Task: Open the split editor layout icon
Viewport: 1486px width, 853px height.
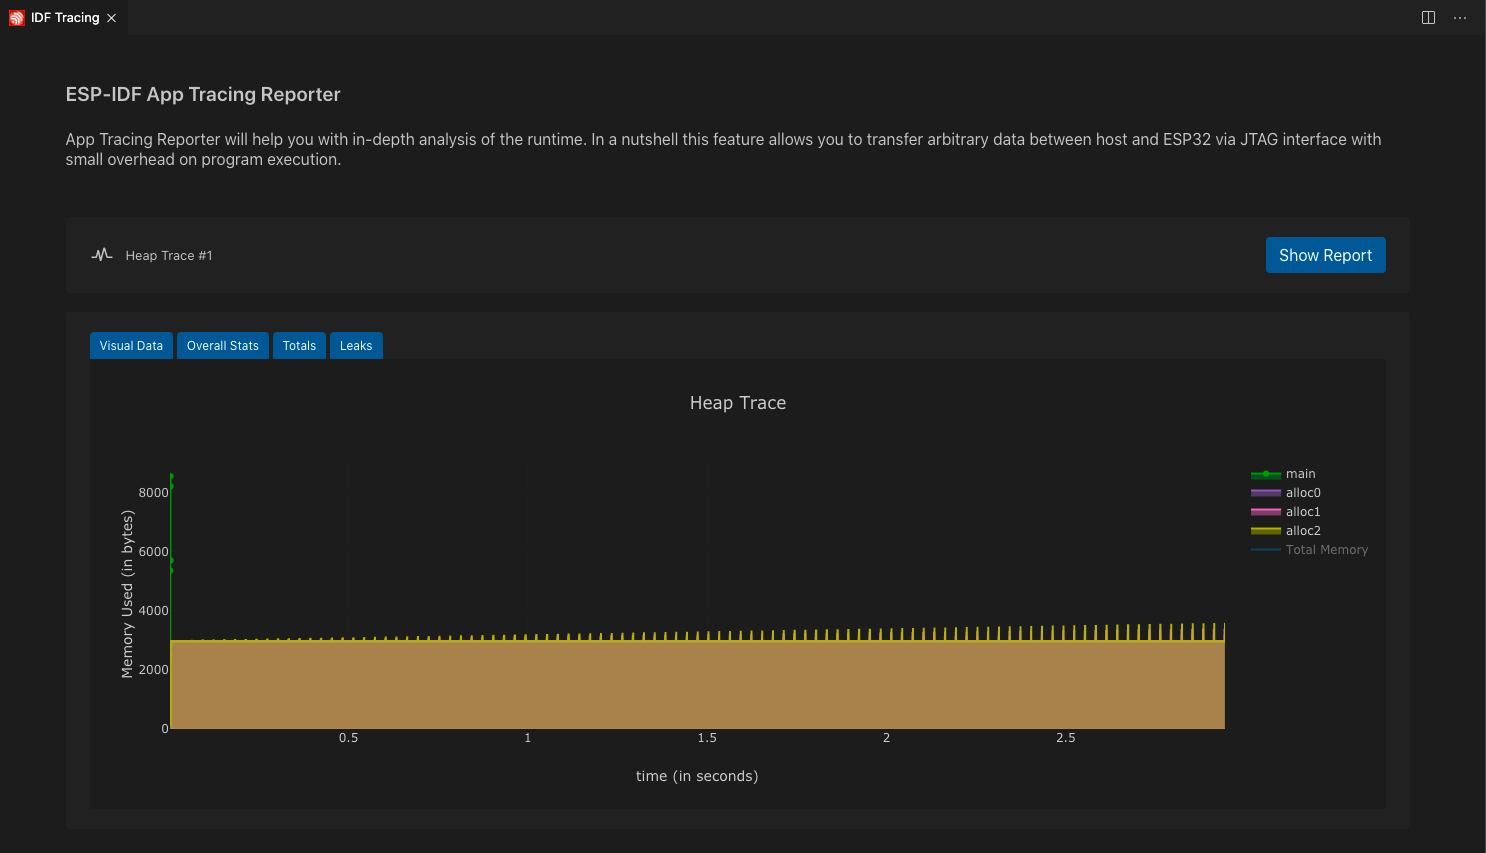Action: (x=1426, y=17)
